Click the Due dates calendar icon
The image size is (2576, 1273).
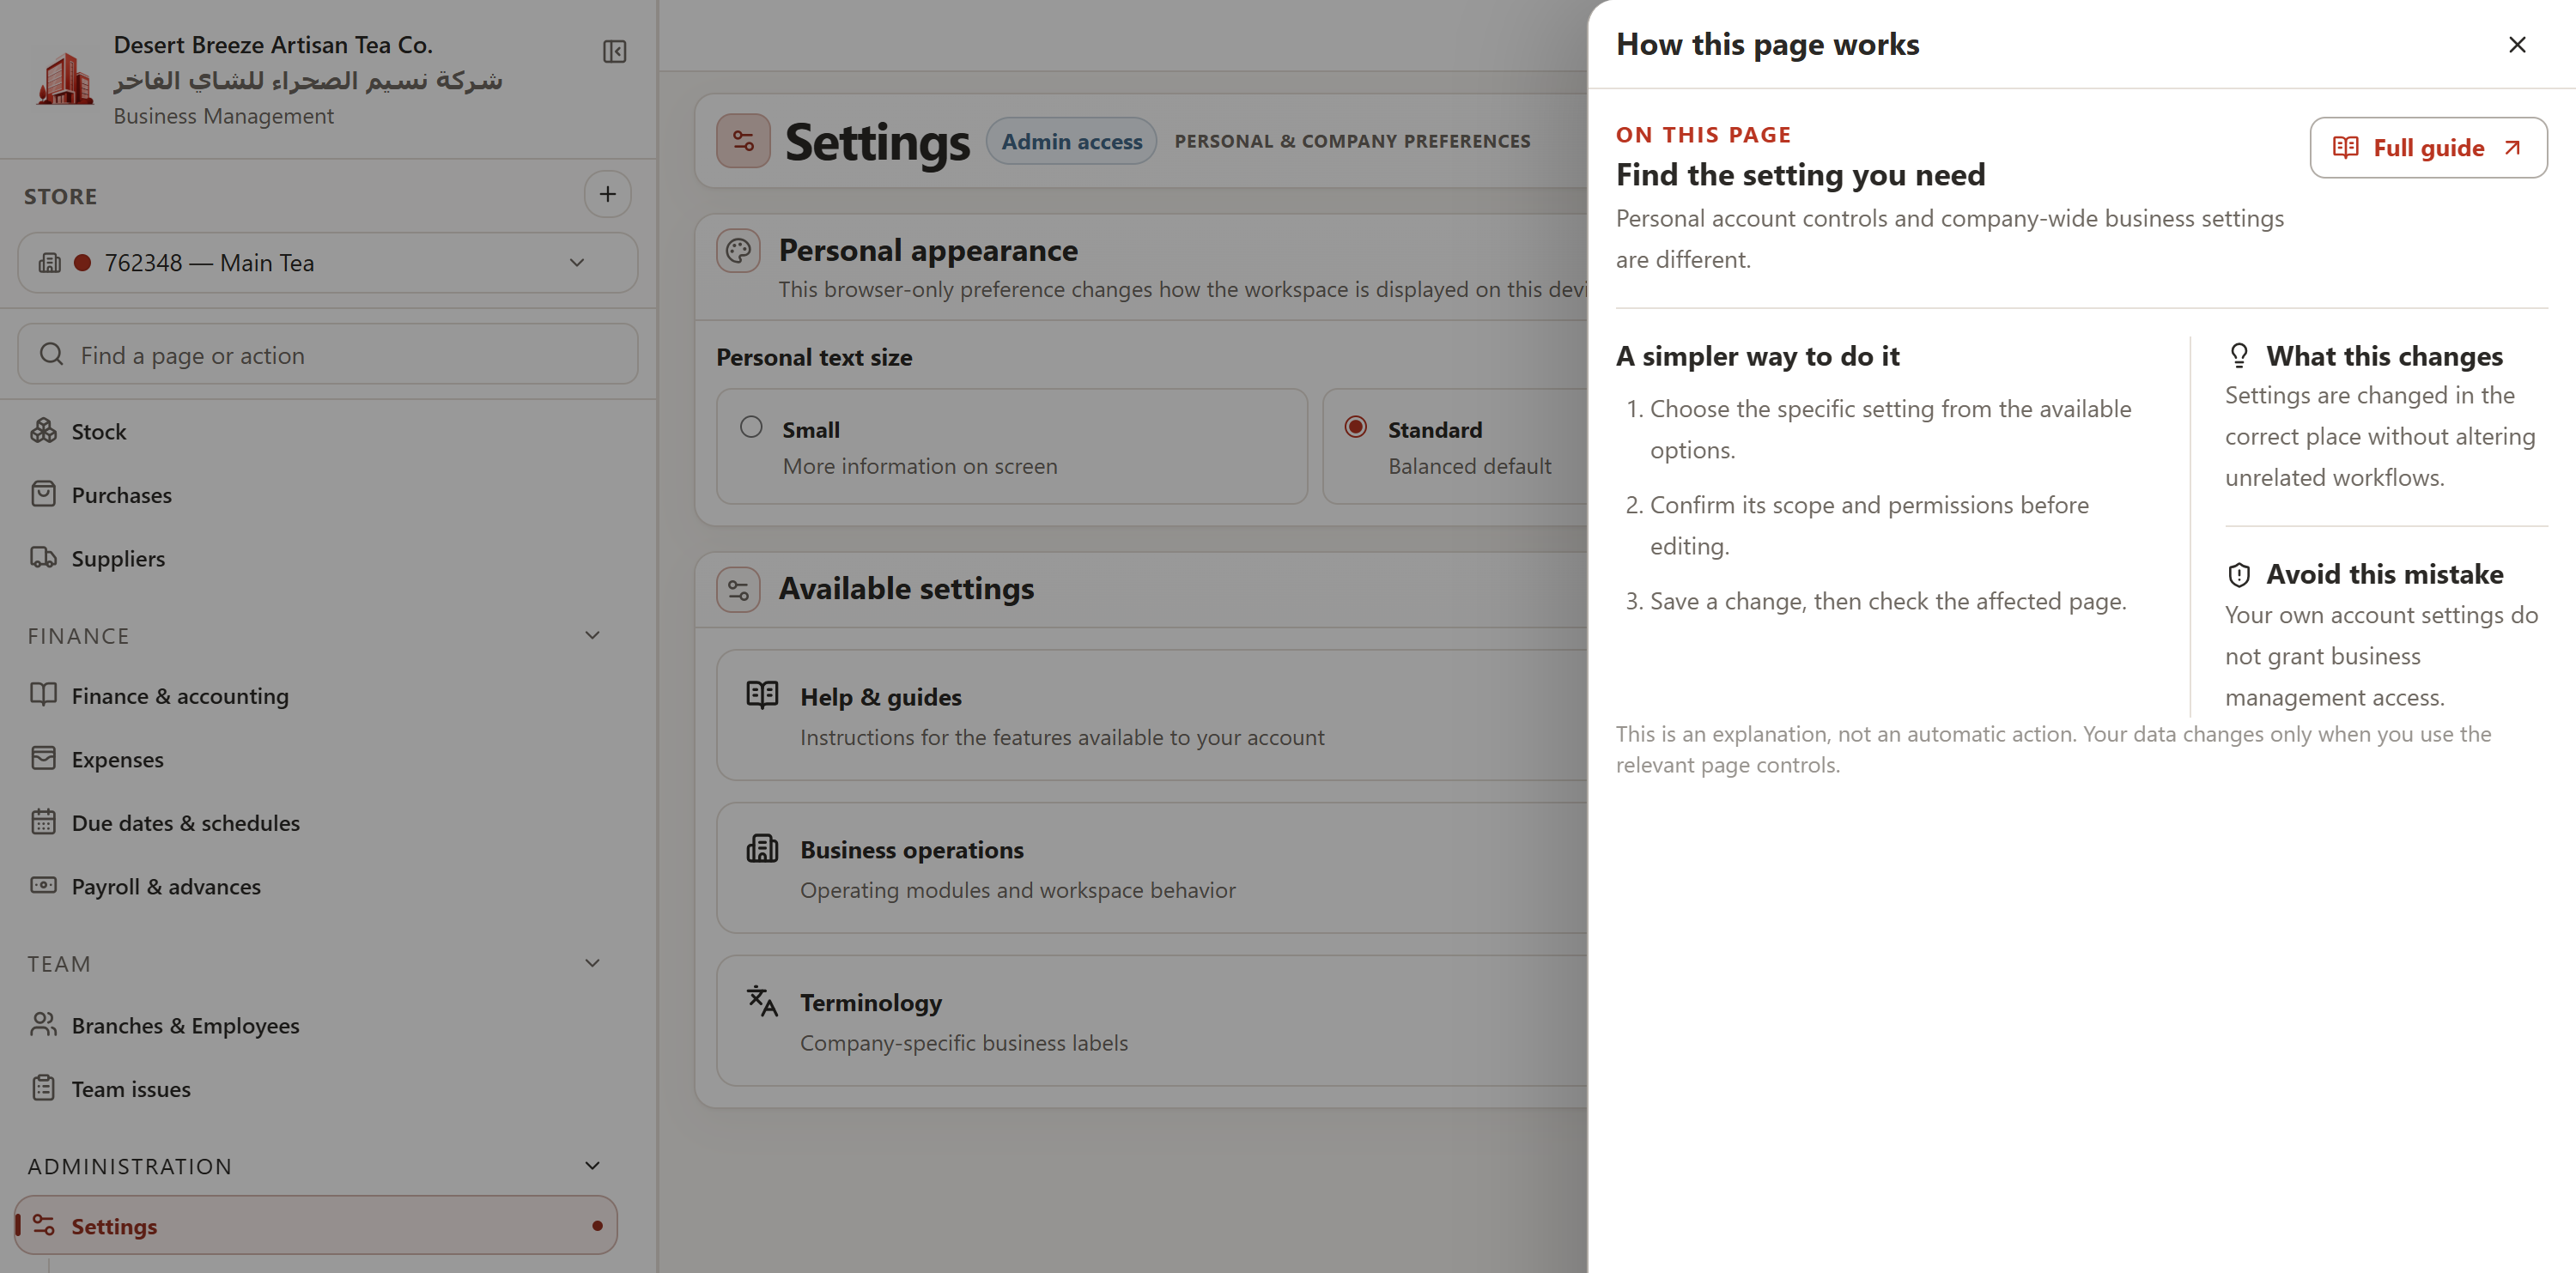point(43,822)
